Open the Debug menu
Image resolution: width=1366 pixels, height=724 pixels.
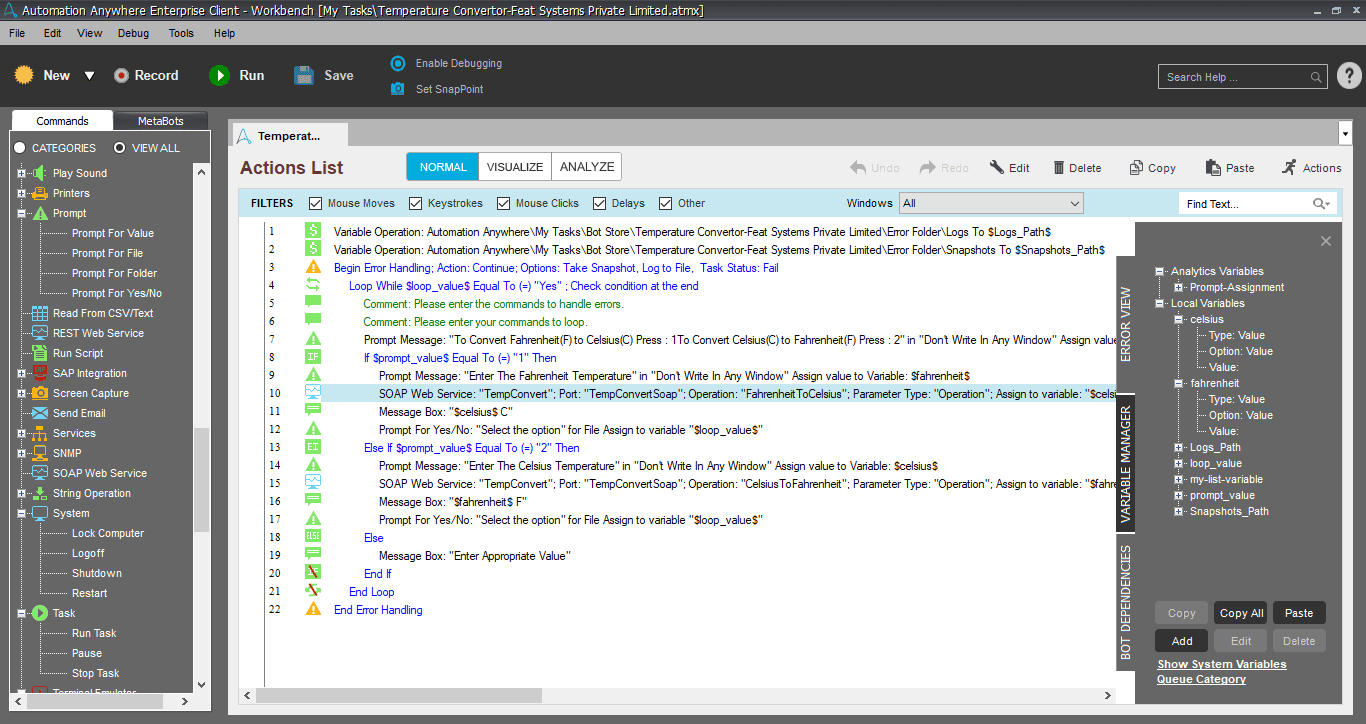(x=133, y=33)
